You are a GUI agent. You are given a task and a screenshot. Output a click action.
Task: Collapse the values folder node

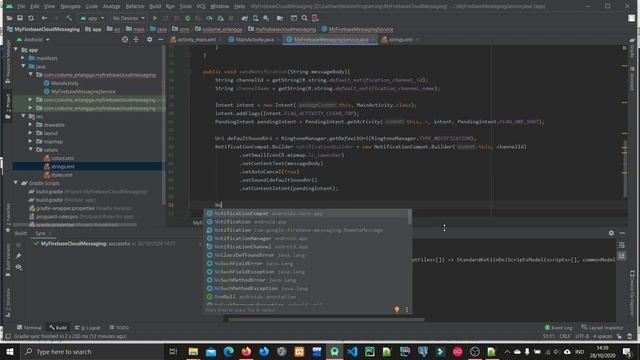coord(31,149)
